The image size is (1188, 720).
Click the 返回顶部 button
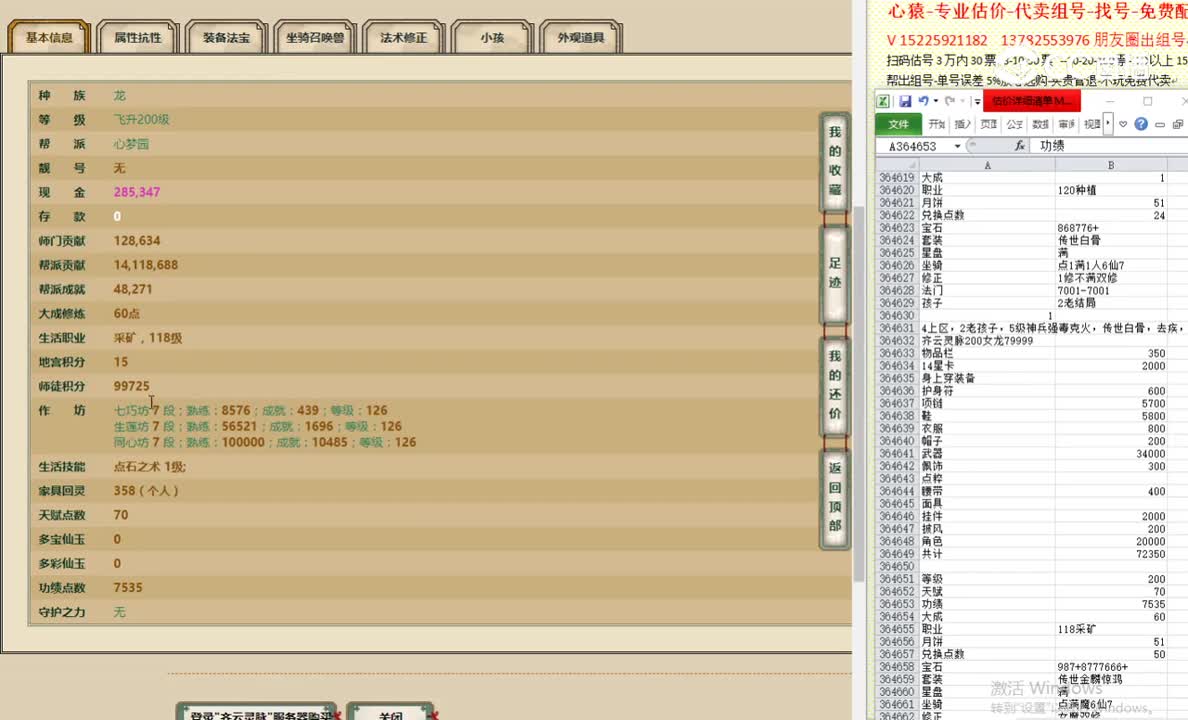click(835, 497)
